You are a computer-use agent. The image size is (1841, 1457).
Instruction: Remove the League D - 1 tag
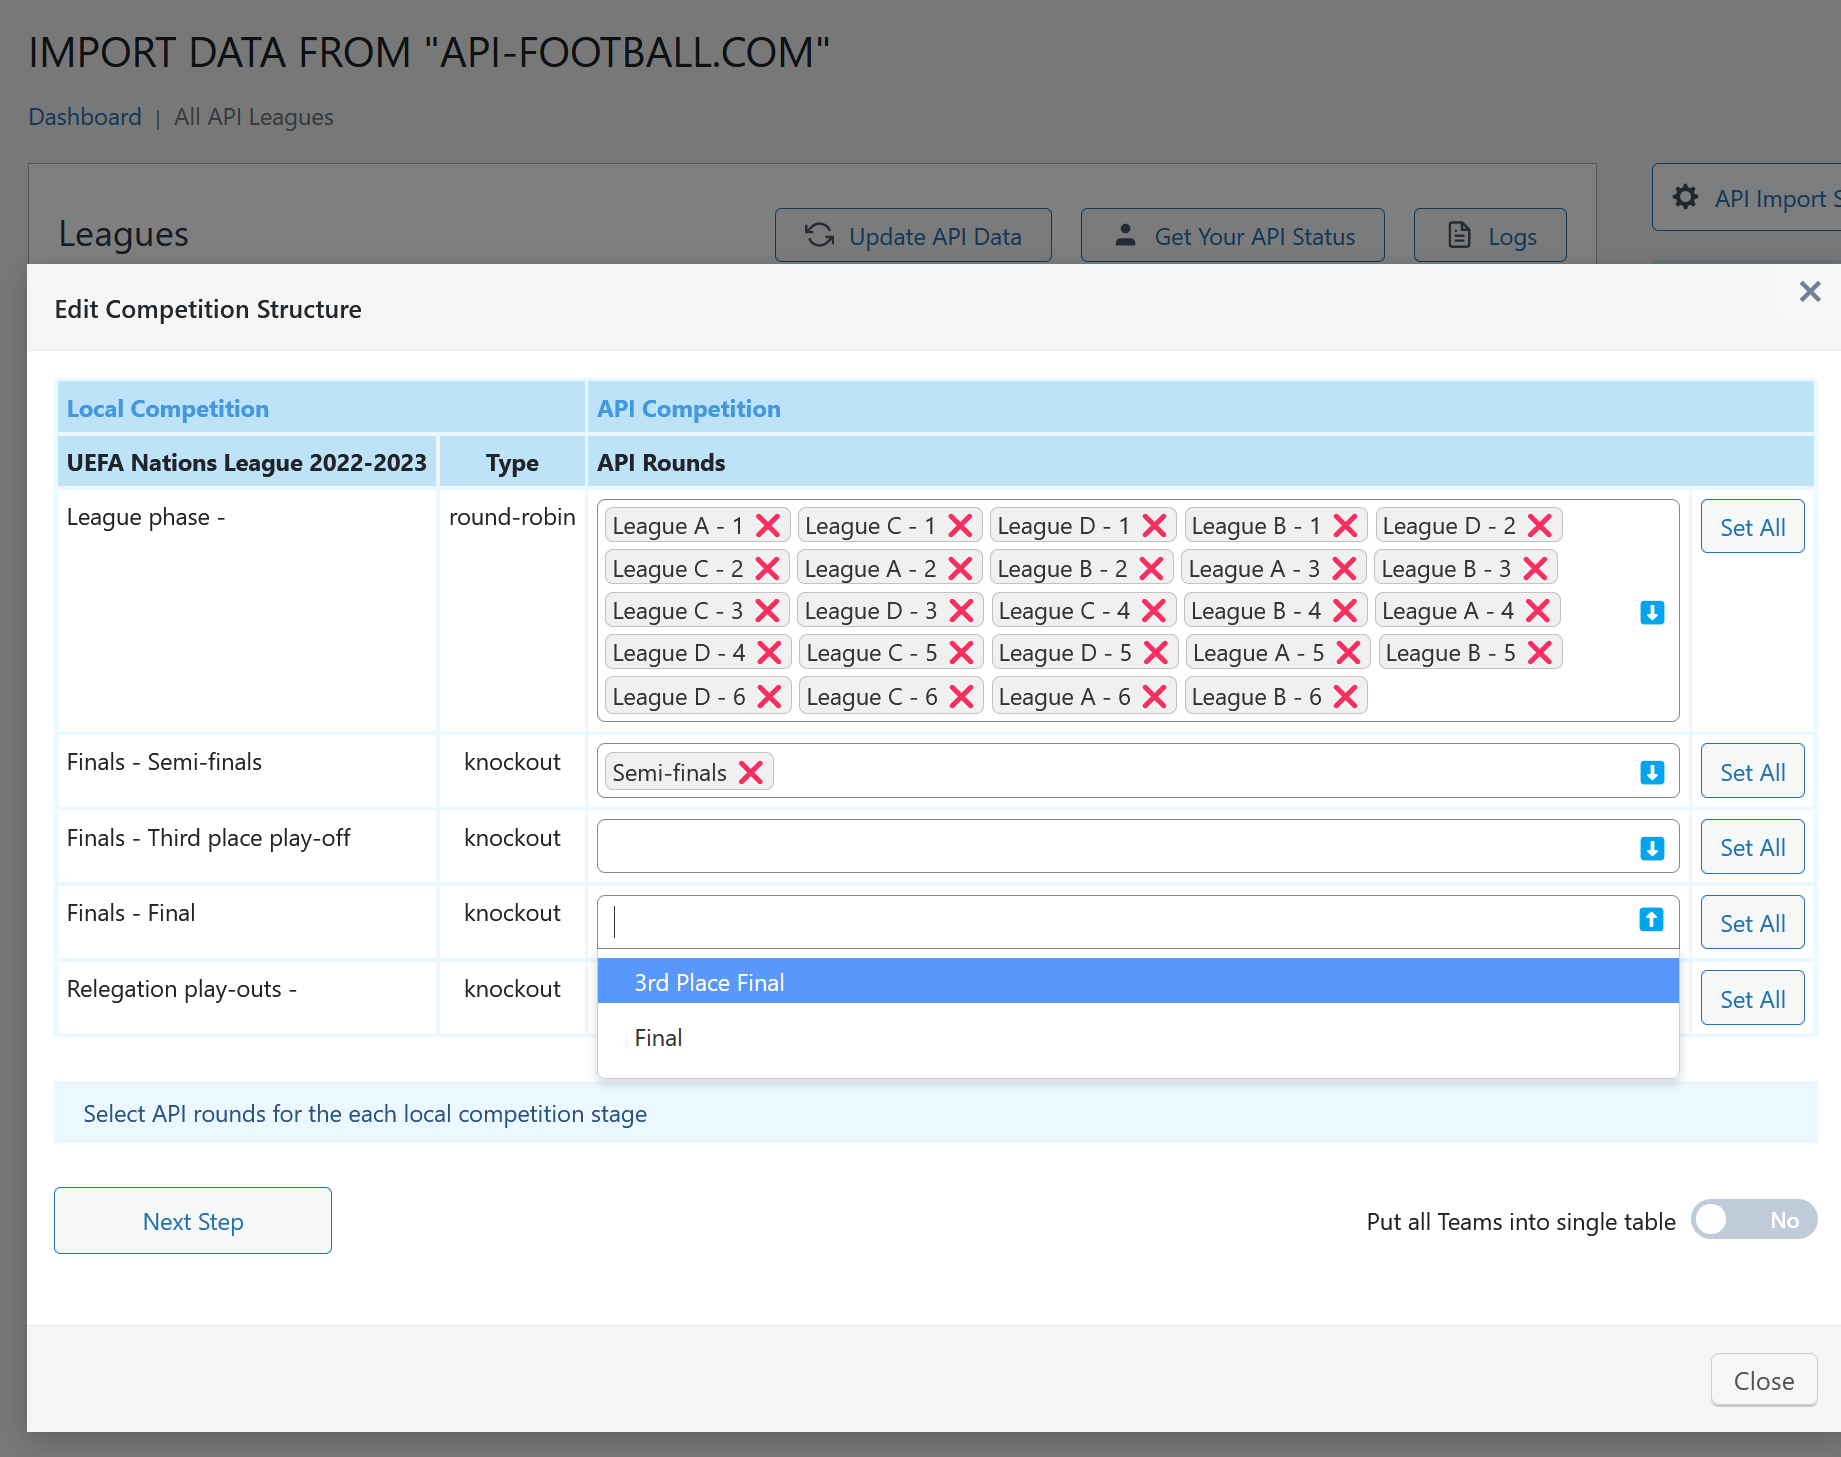pyautogui.click(x=1154, y=526)
